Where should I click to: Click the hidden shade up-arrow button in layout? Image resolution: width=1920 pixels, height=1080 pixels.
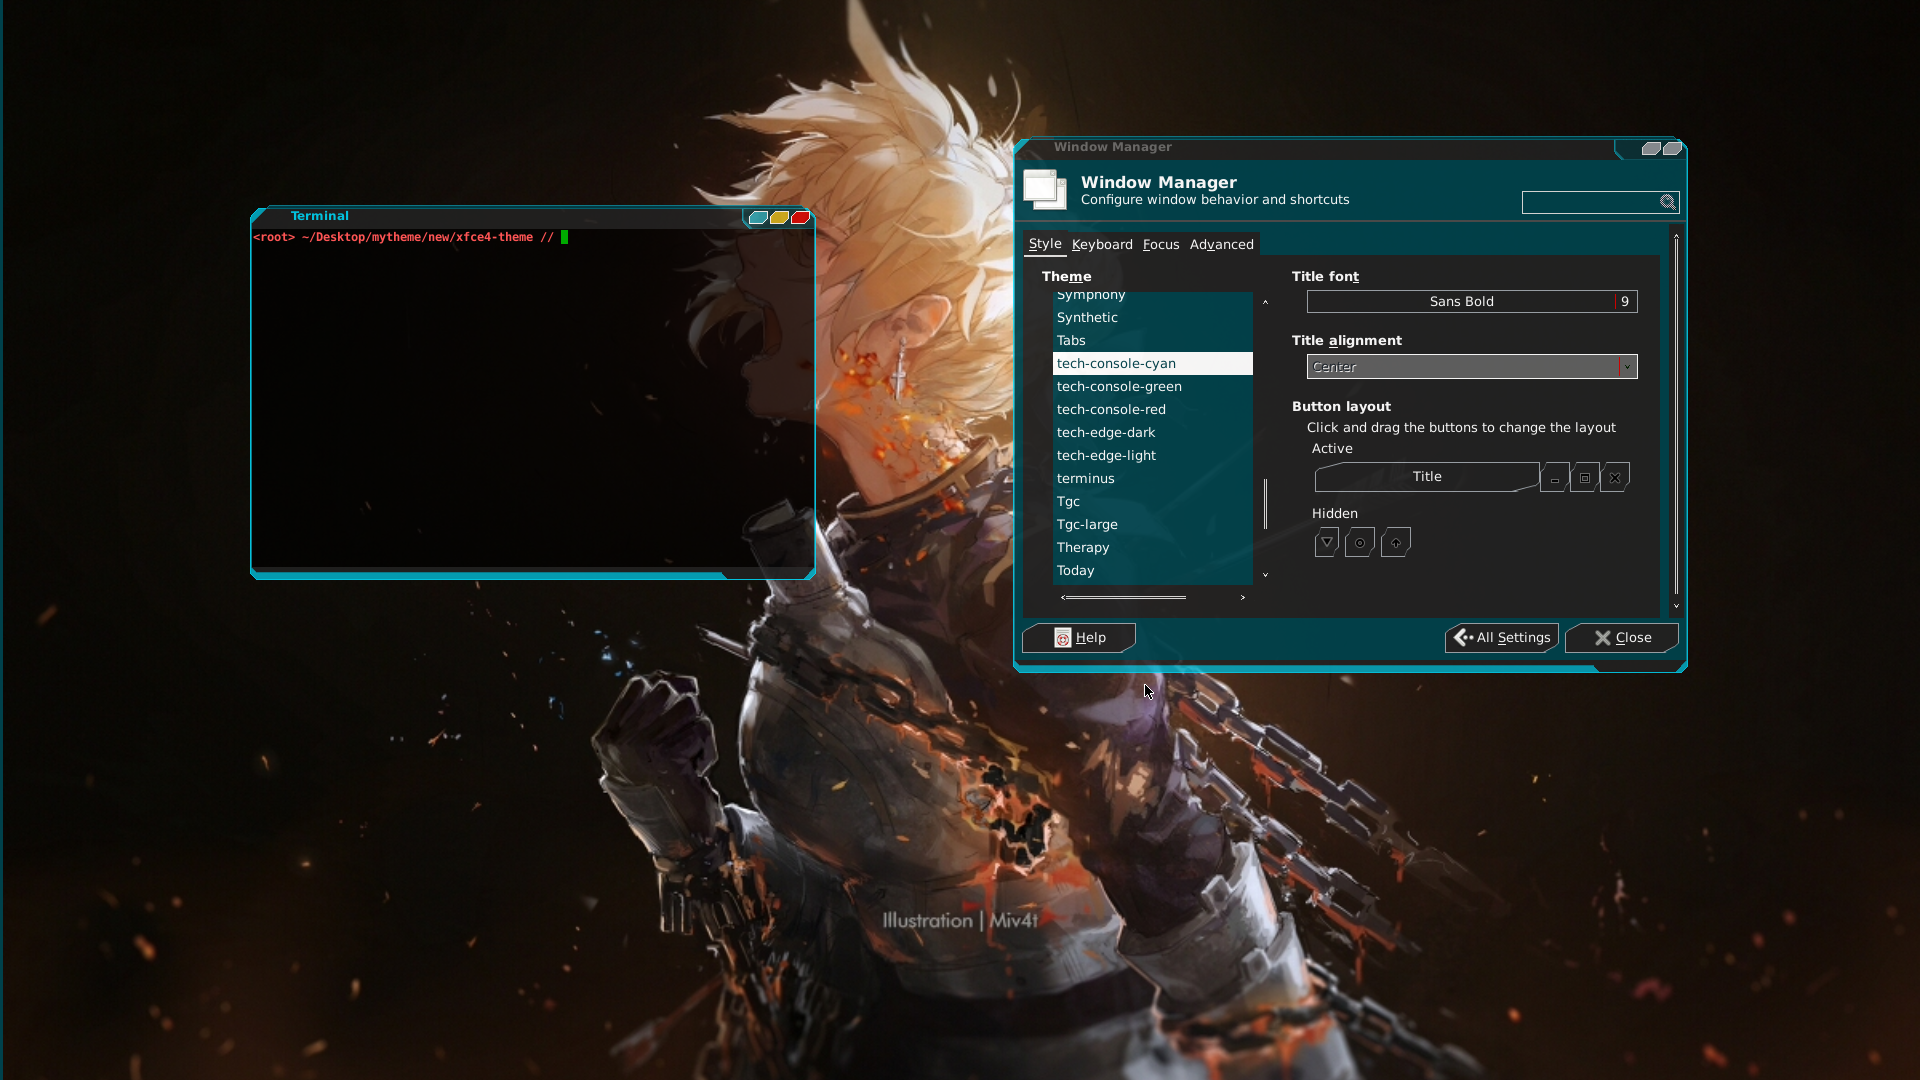coord(1395,542)
